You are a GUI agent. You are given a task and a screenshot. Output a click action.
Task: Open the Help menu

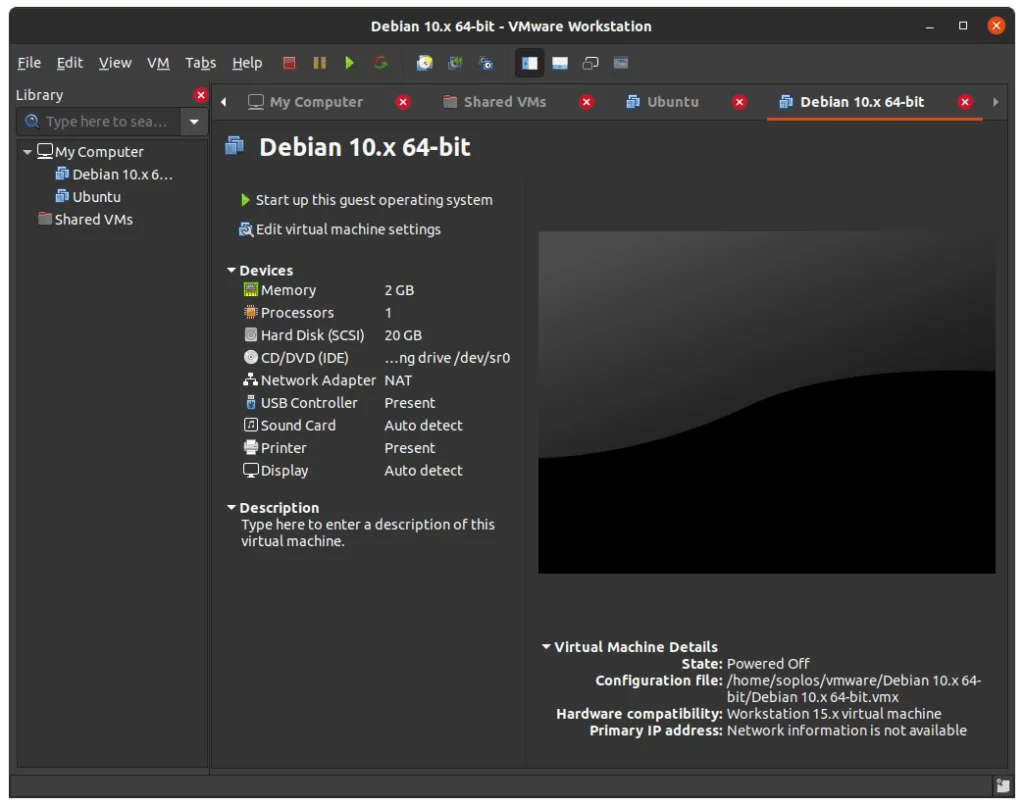247,63
